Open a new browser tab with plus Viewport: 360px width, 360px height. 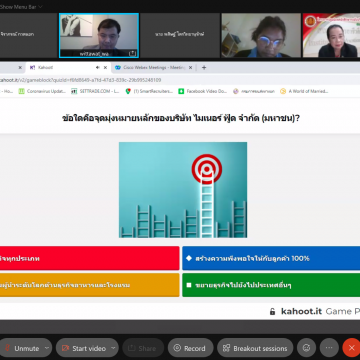coord(204,68)
